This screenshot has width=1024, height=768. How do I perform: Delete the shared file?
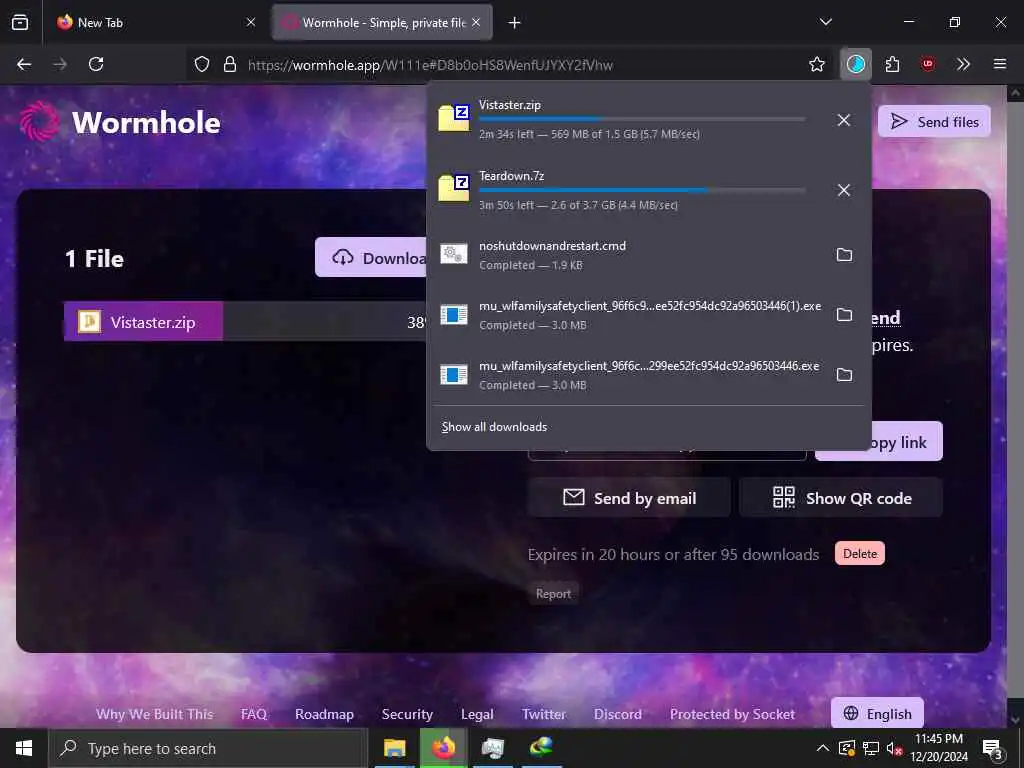click(859, 554)
